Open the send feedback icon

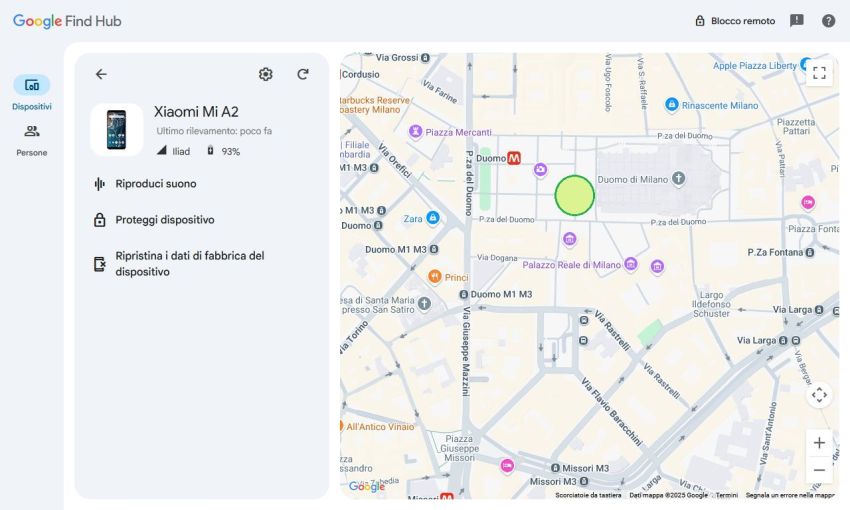796,21
